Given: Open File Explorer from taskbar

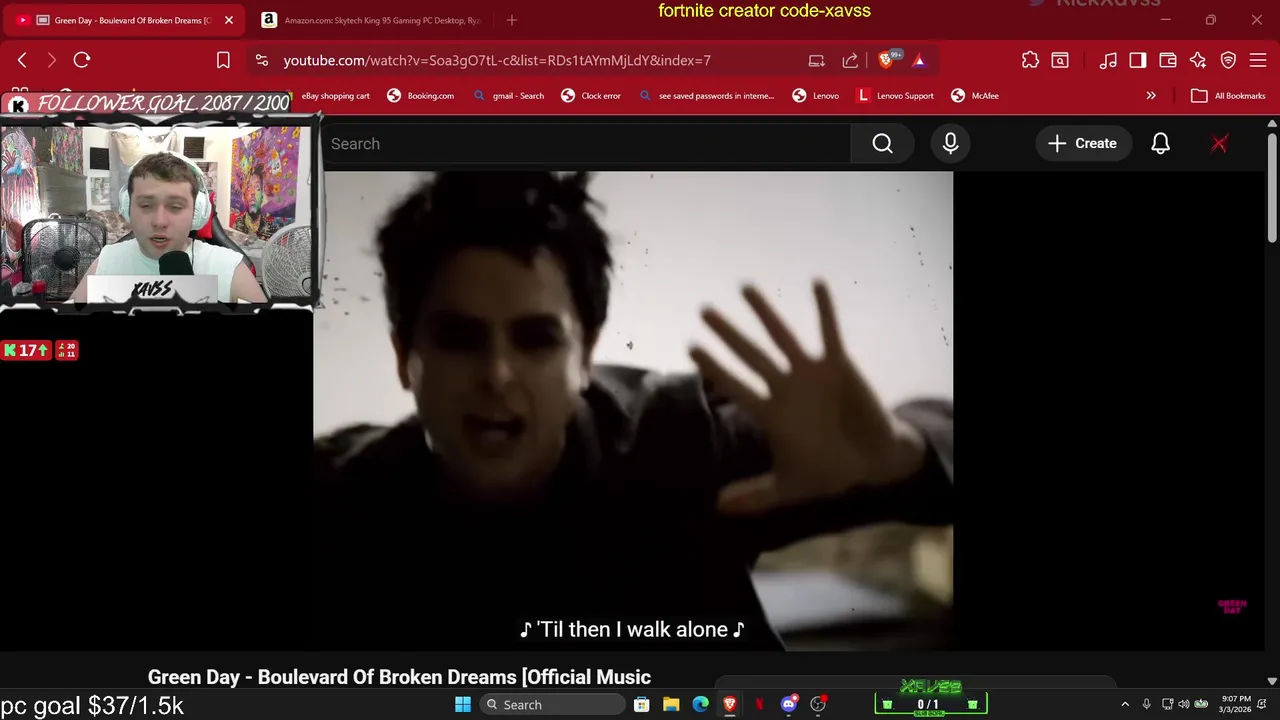Looking at the screenshot, I should coord(671,705).
